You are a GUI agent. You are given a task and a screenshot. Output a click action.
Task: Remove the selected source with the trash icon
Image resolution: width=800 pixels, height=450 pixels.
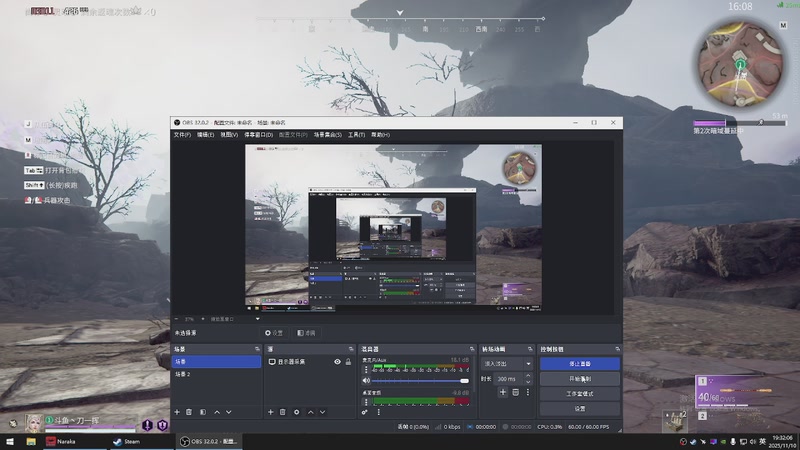click(x=283, y=412)
